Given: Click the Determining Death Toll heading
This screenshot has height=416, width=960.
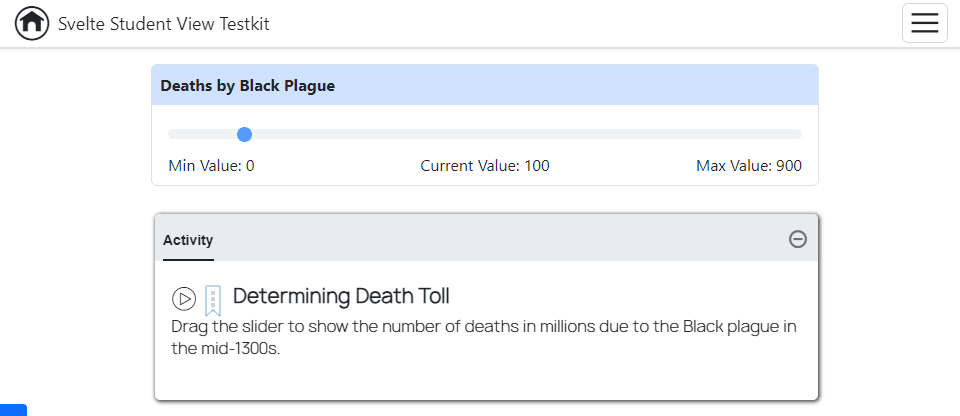Looking at the screenshot, I should pyautogui.click(x=341, y=296).
